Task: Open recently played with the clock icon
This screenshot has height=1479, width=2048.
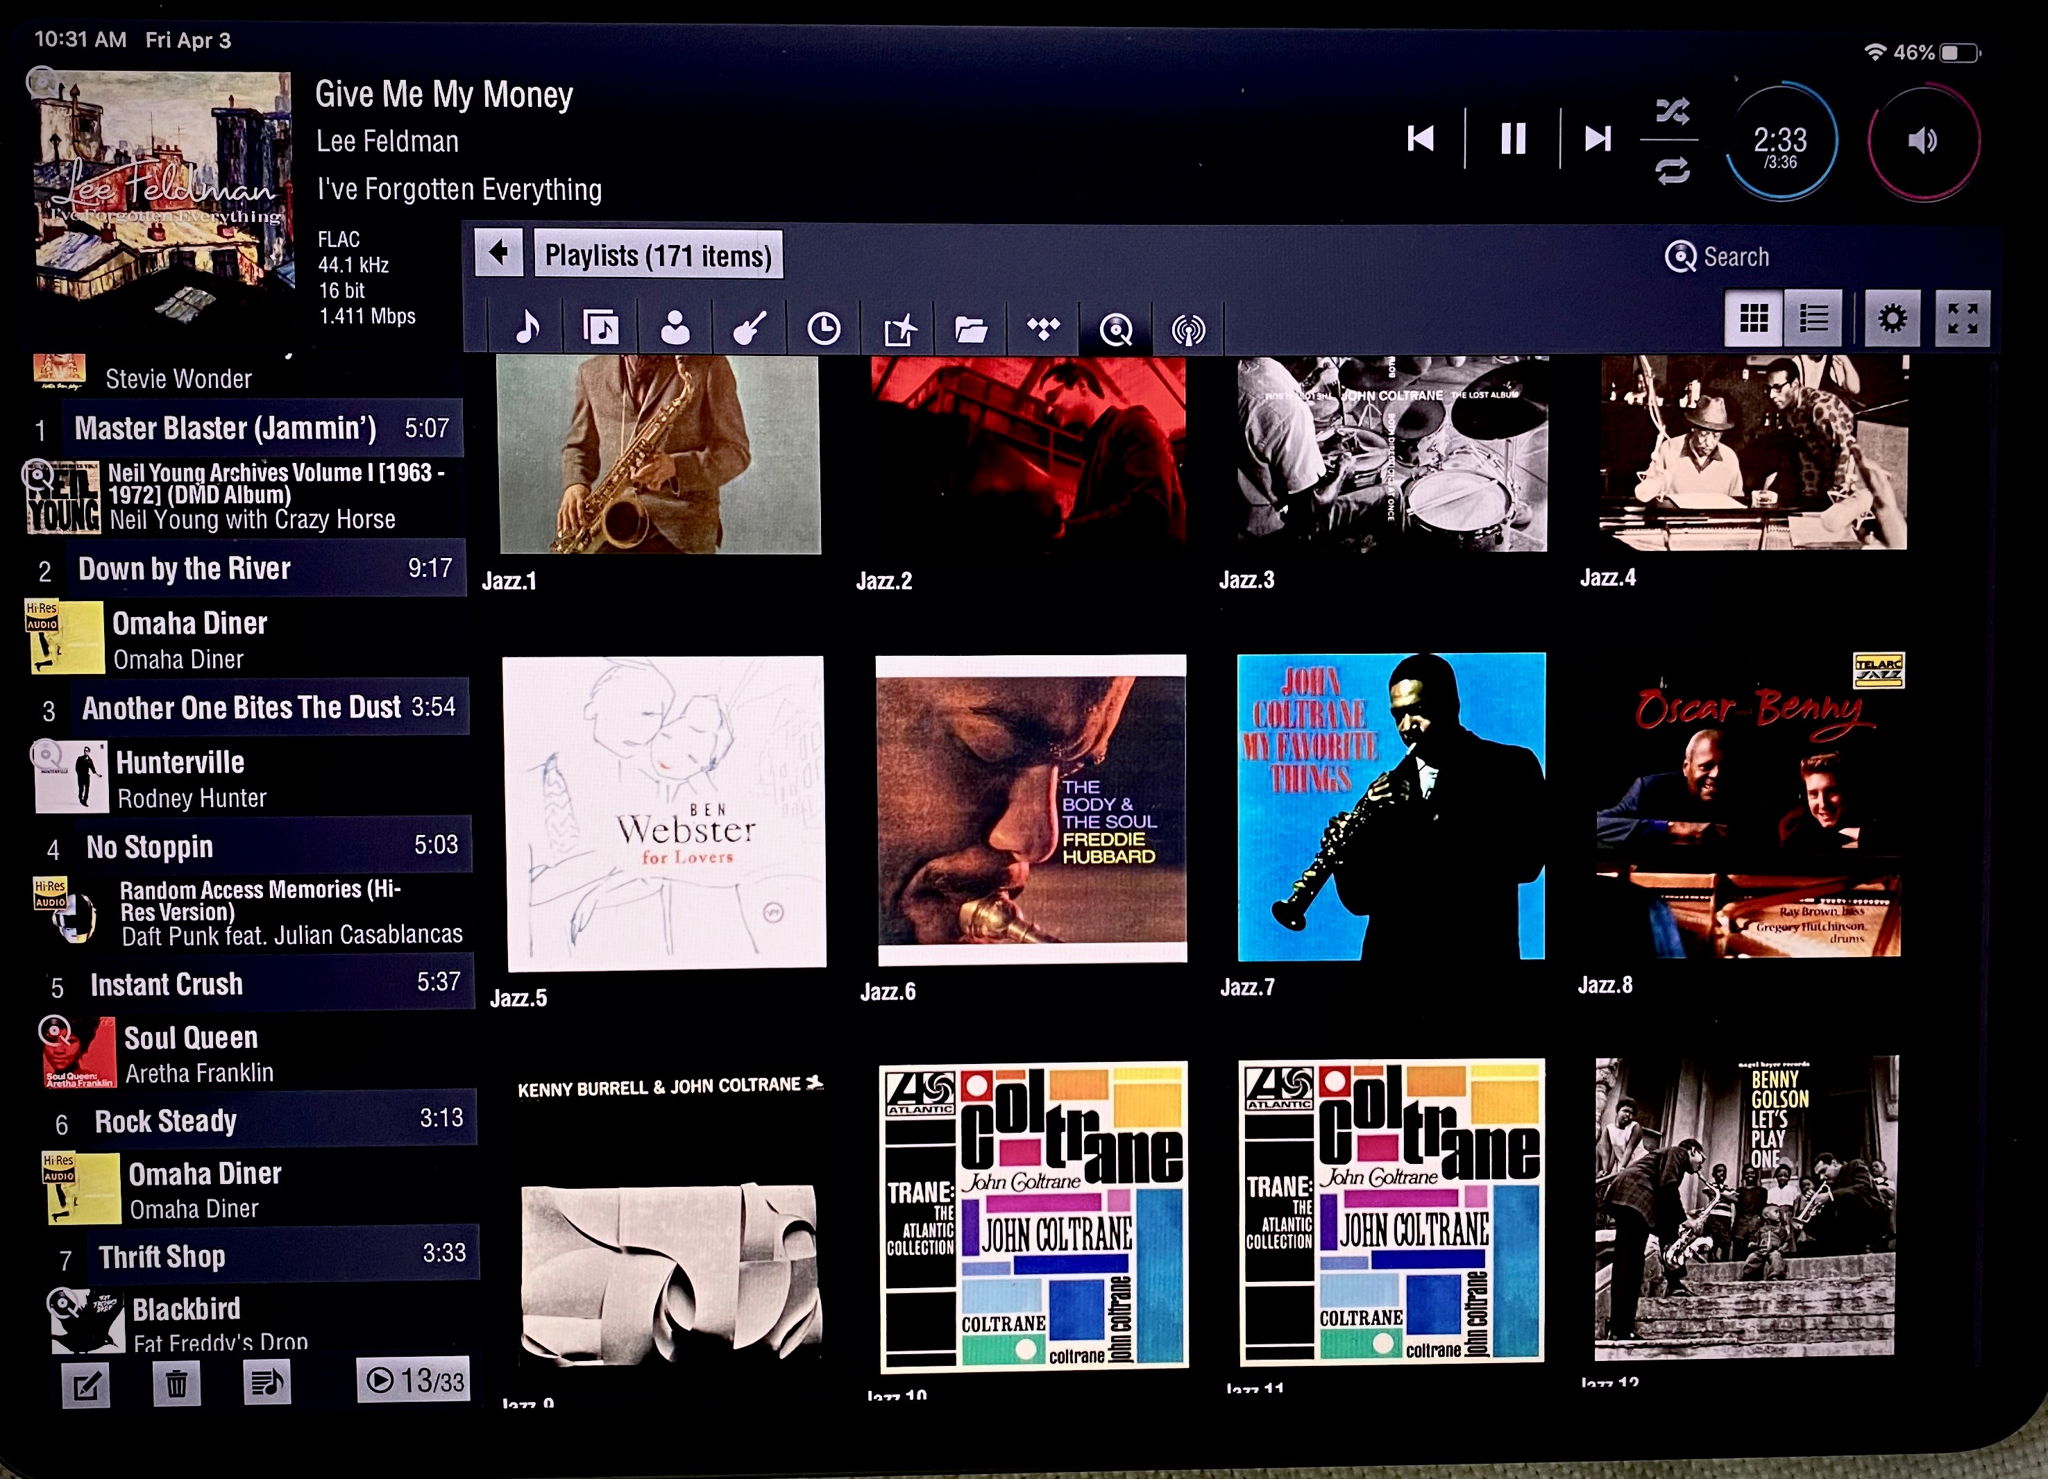Action: (823, 328)
